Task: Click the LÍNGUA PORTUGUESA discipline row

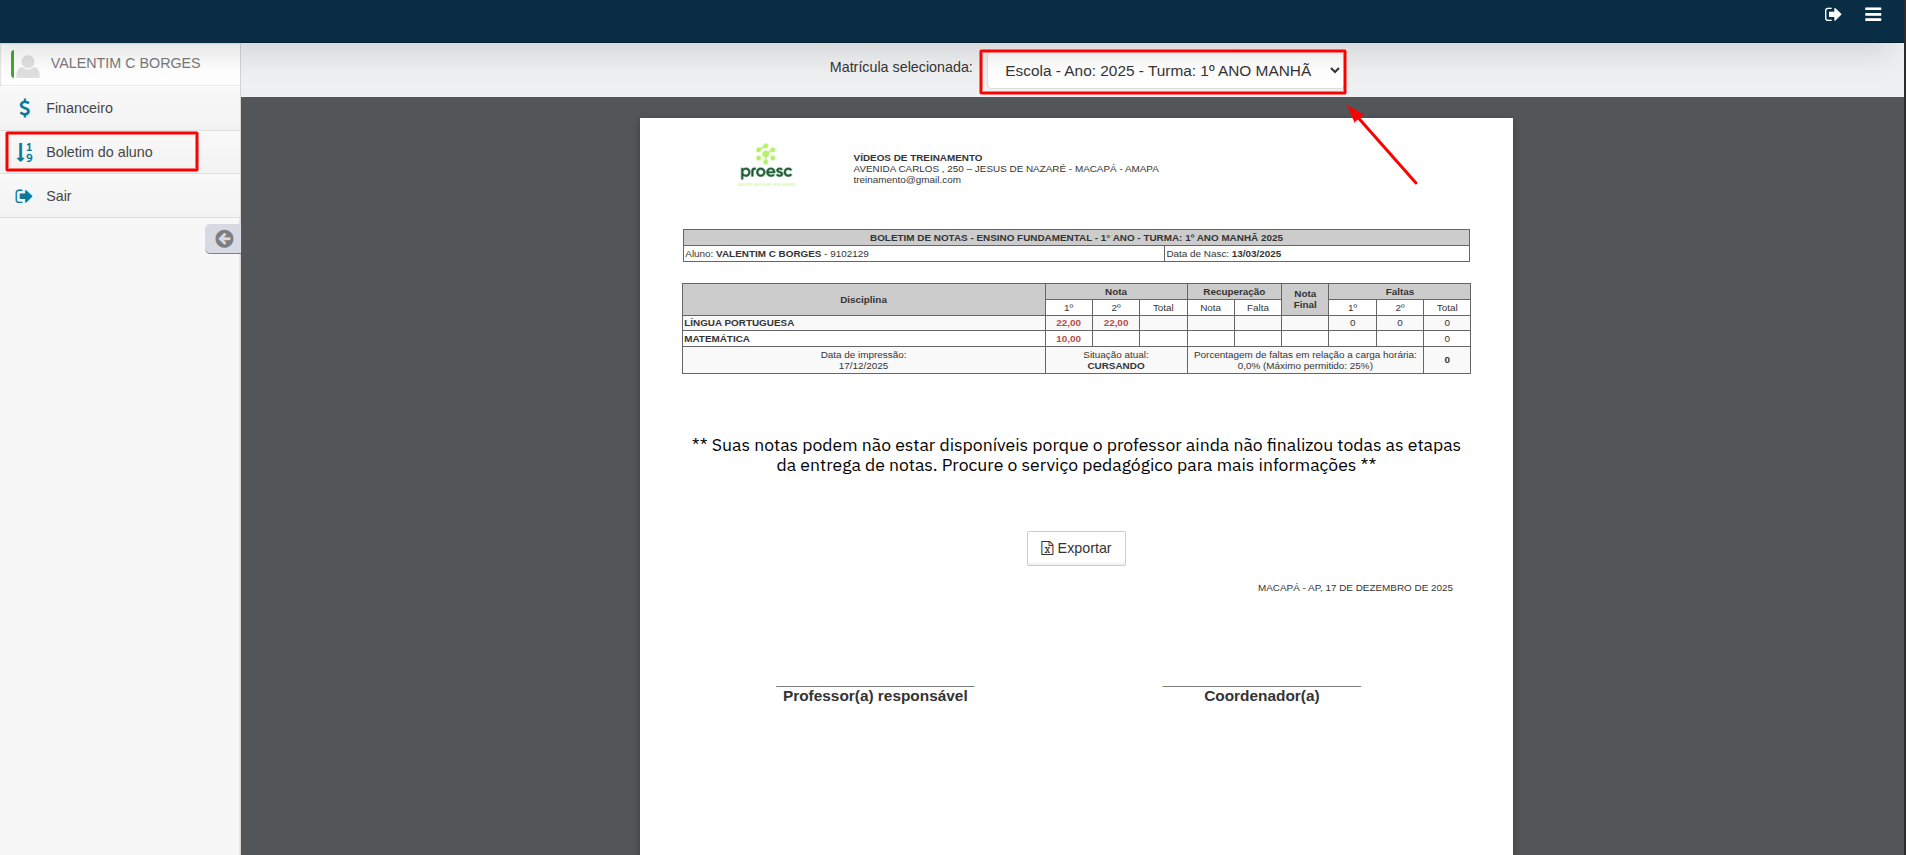Action: [739, 323]
